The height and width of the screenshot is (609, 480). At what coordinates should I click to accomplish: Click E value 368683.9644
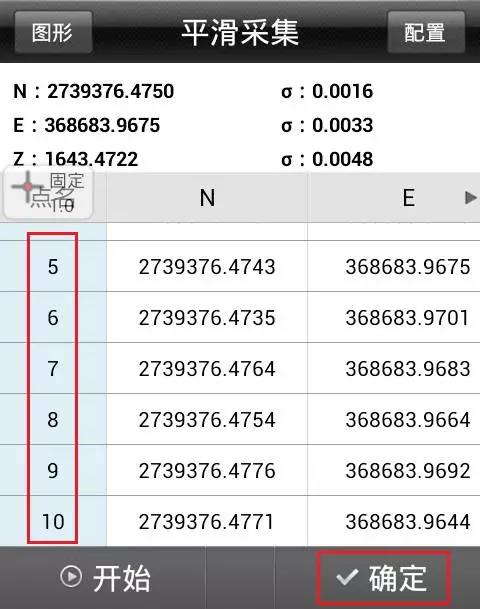(408, 522)
